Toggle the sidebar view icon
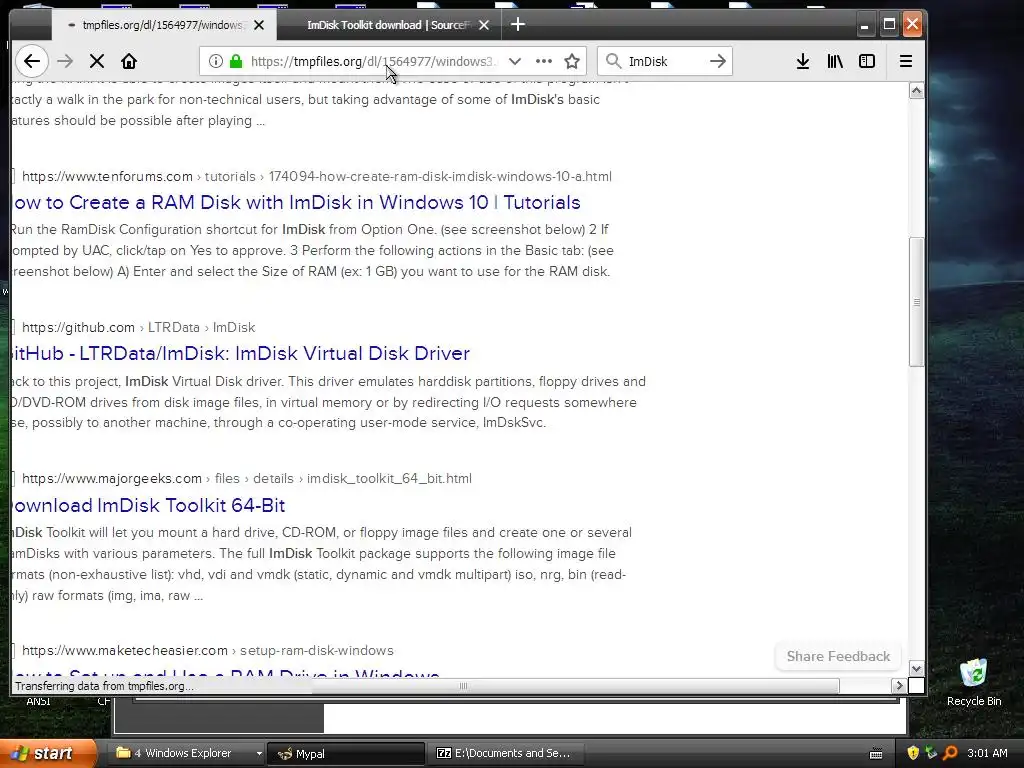 867,61
